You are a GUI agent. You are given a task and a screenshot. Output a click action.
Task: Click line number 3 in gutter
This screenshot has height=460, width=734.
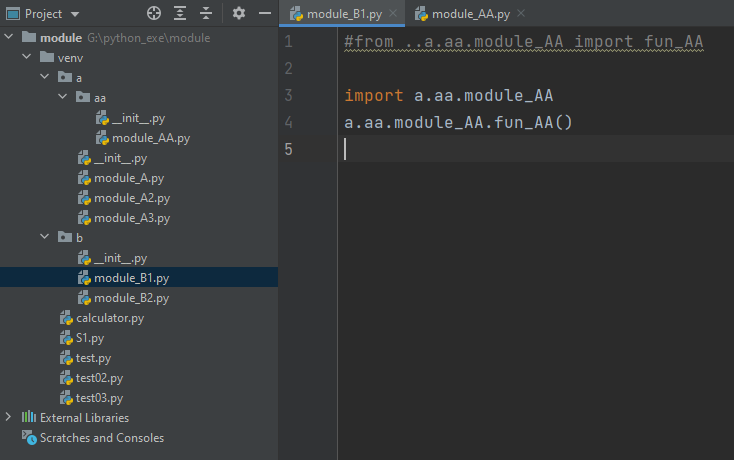tap(288, 95)
